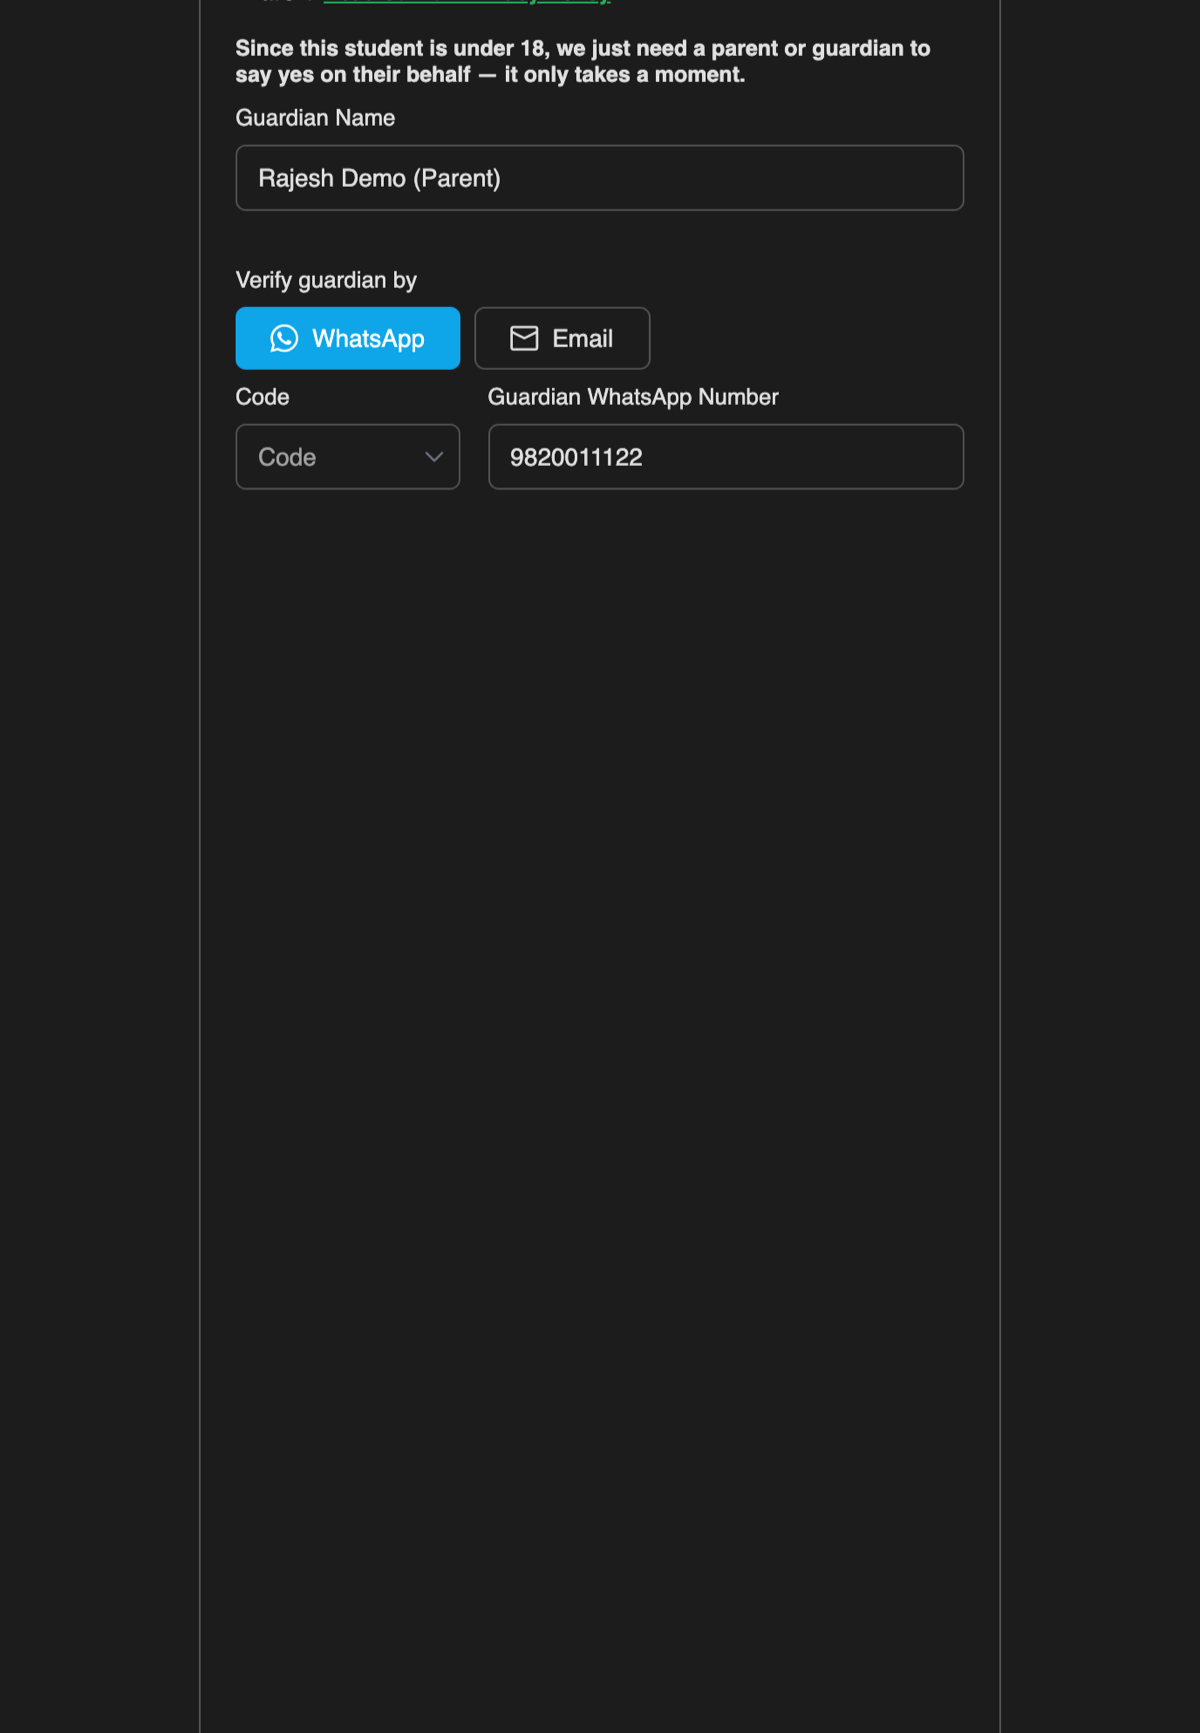Select WhatsApp as guardian verification method

pyautogui.click(x=348, y=338)
